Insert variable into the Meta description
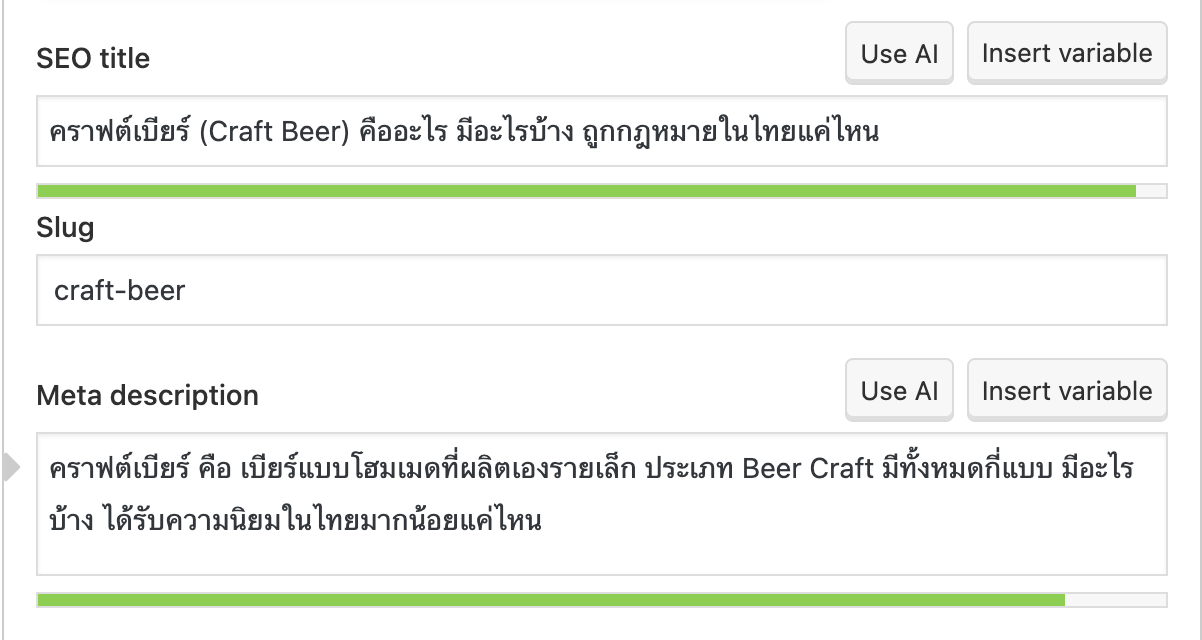 (x=1066, y=391)
